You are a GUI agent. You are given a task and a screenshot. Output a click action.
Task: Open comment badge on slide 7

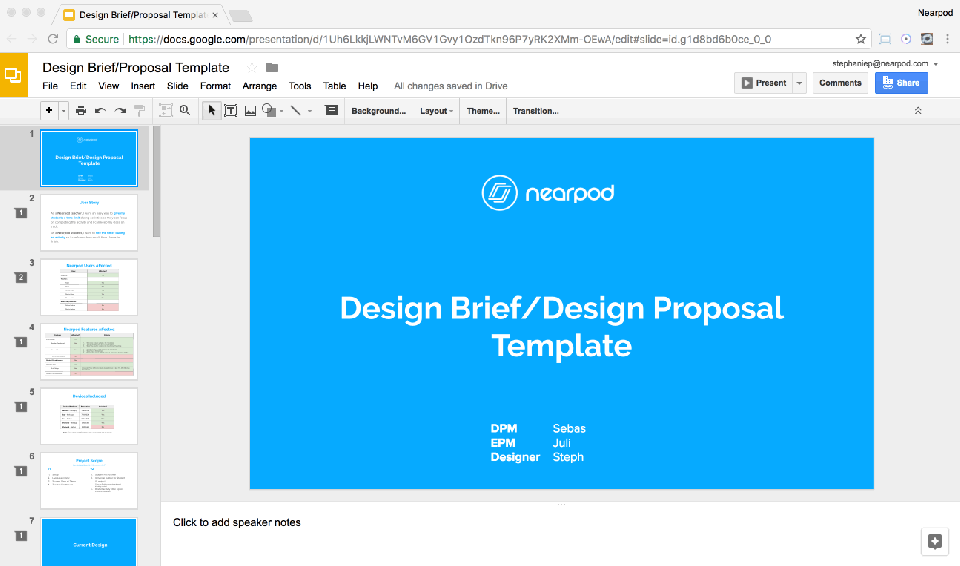(x=21, y=536)
